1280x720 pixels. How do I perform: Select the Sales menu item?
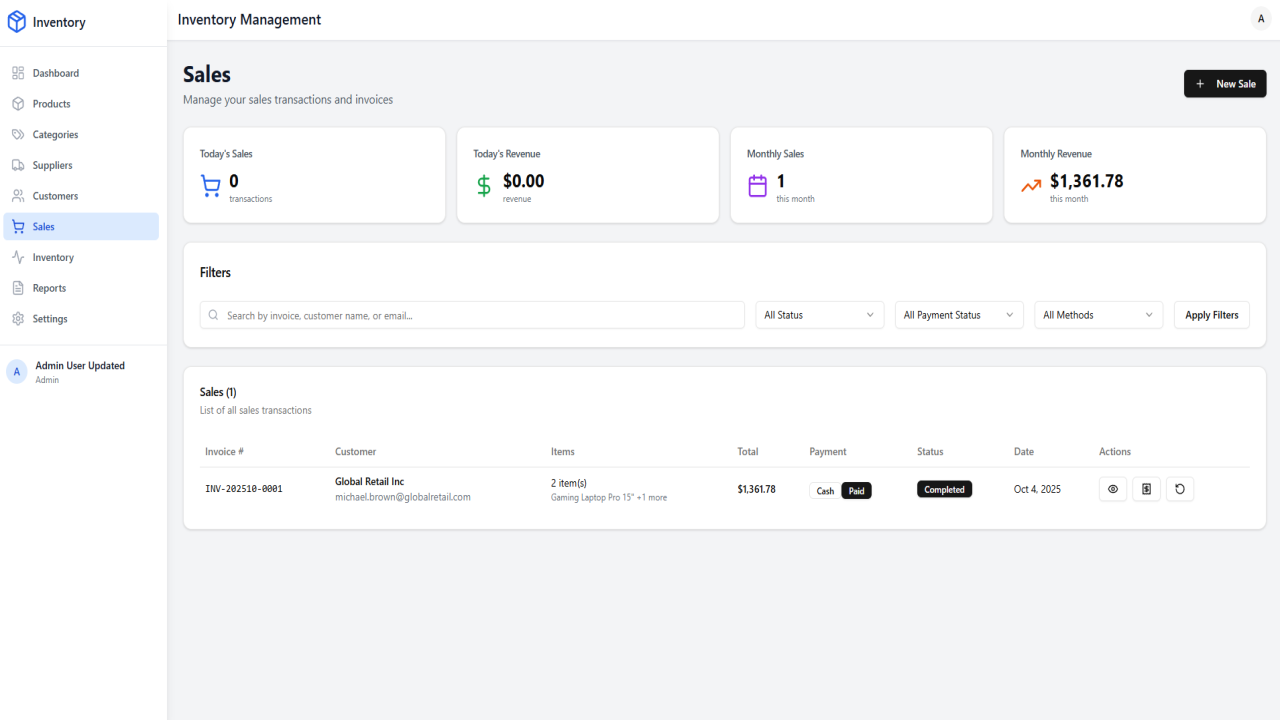pyautogui.click(x=81, y=227)
